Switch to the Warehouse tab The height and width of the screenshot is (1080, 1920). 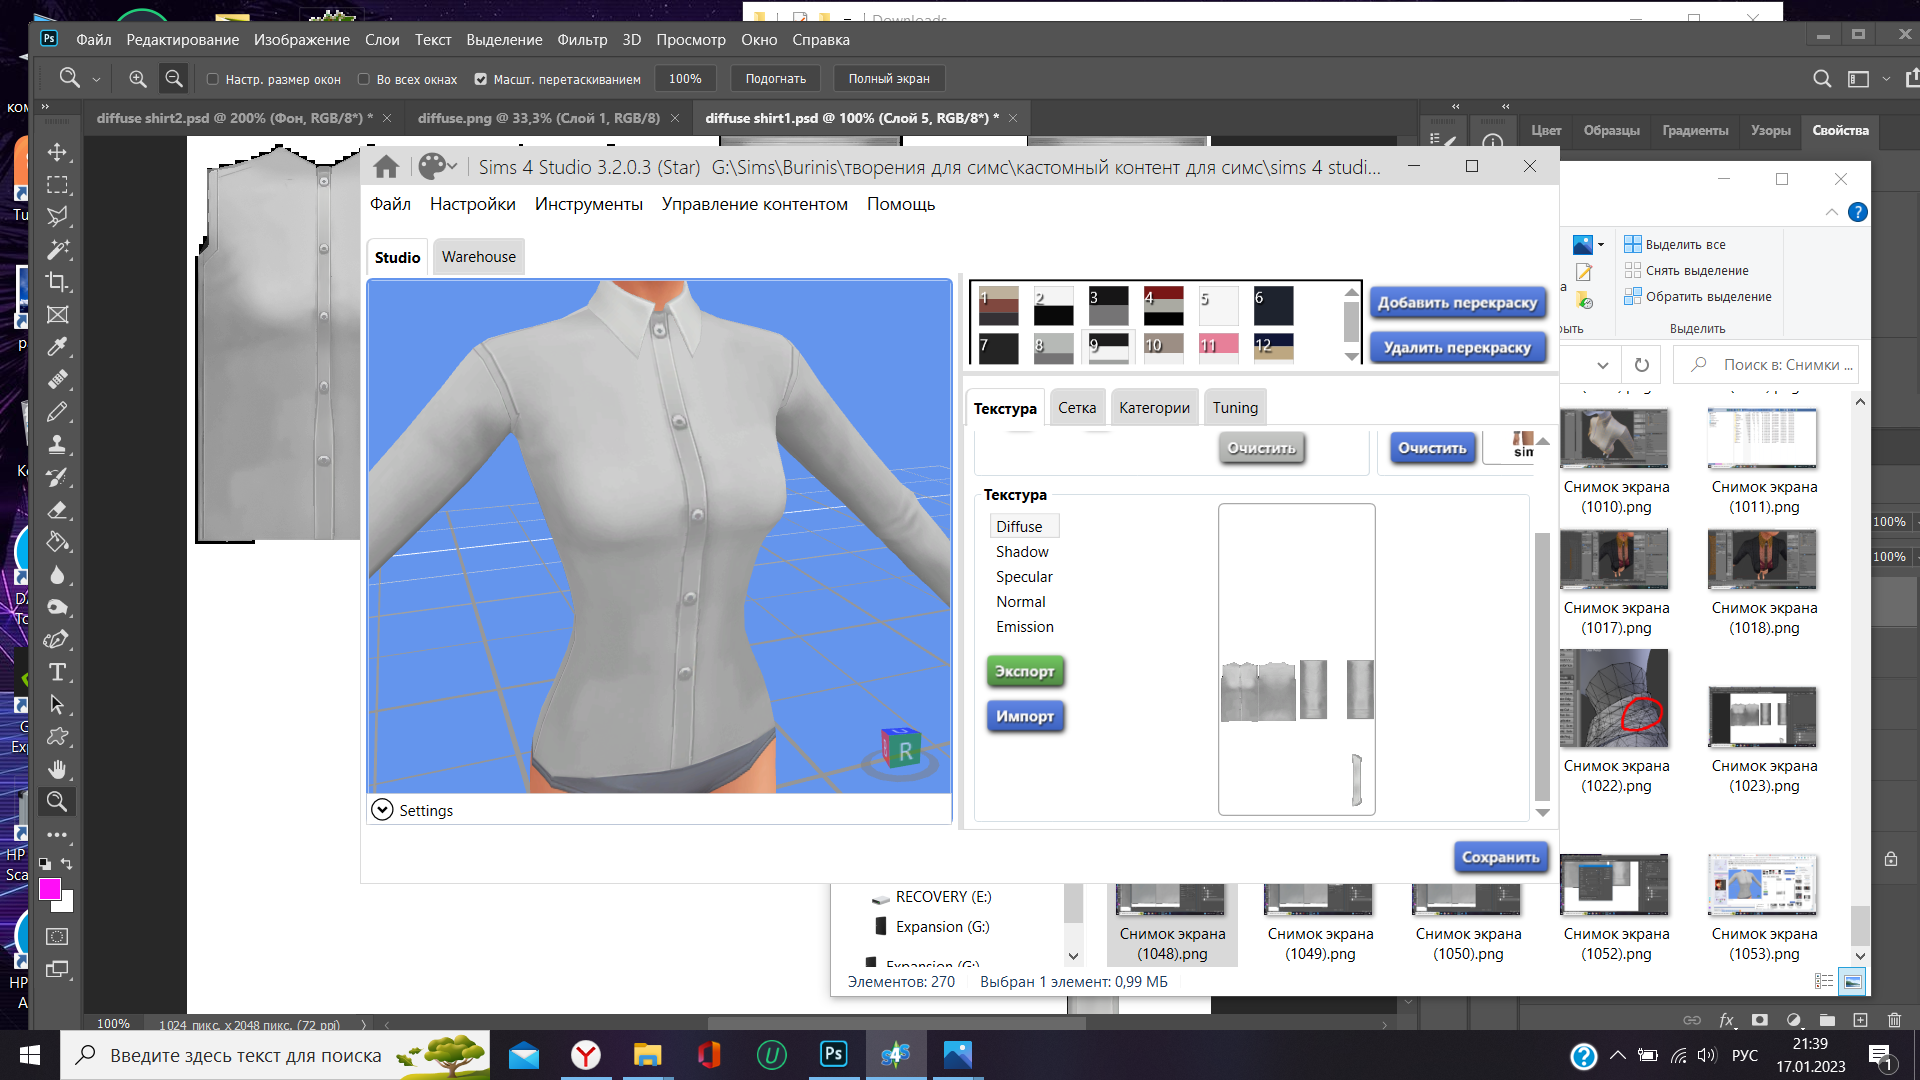pos(478,257)
